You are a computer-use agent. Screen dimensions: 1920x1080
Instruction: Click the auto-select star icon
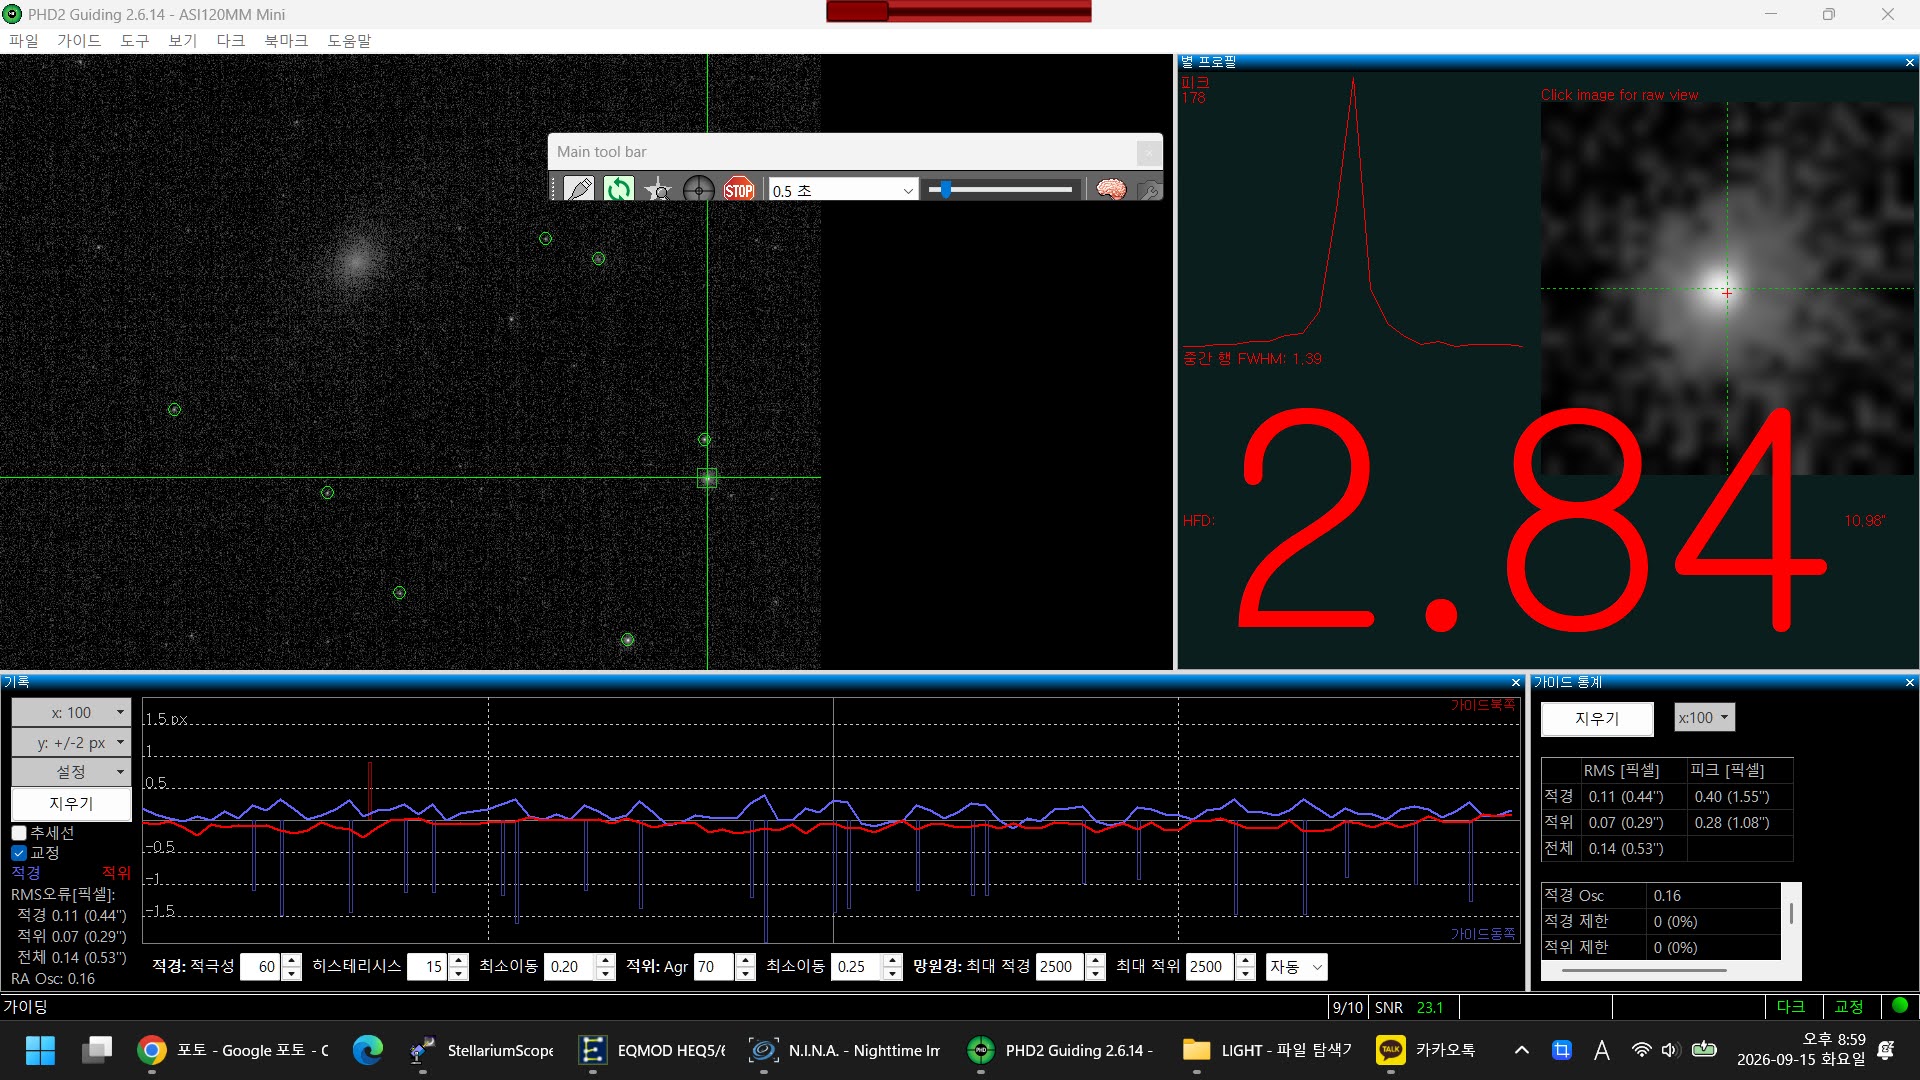pos(658,189)
